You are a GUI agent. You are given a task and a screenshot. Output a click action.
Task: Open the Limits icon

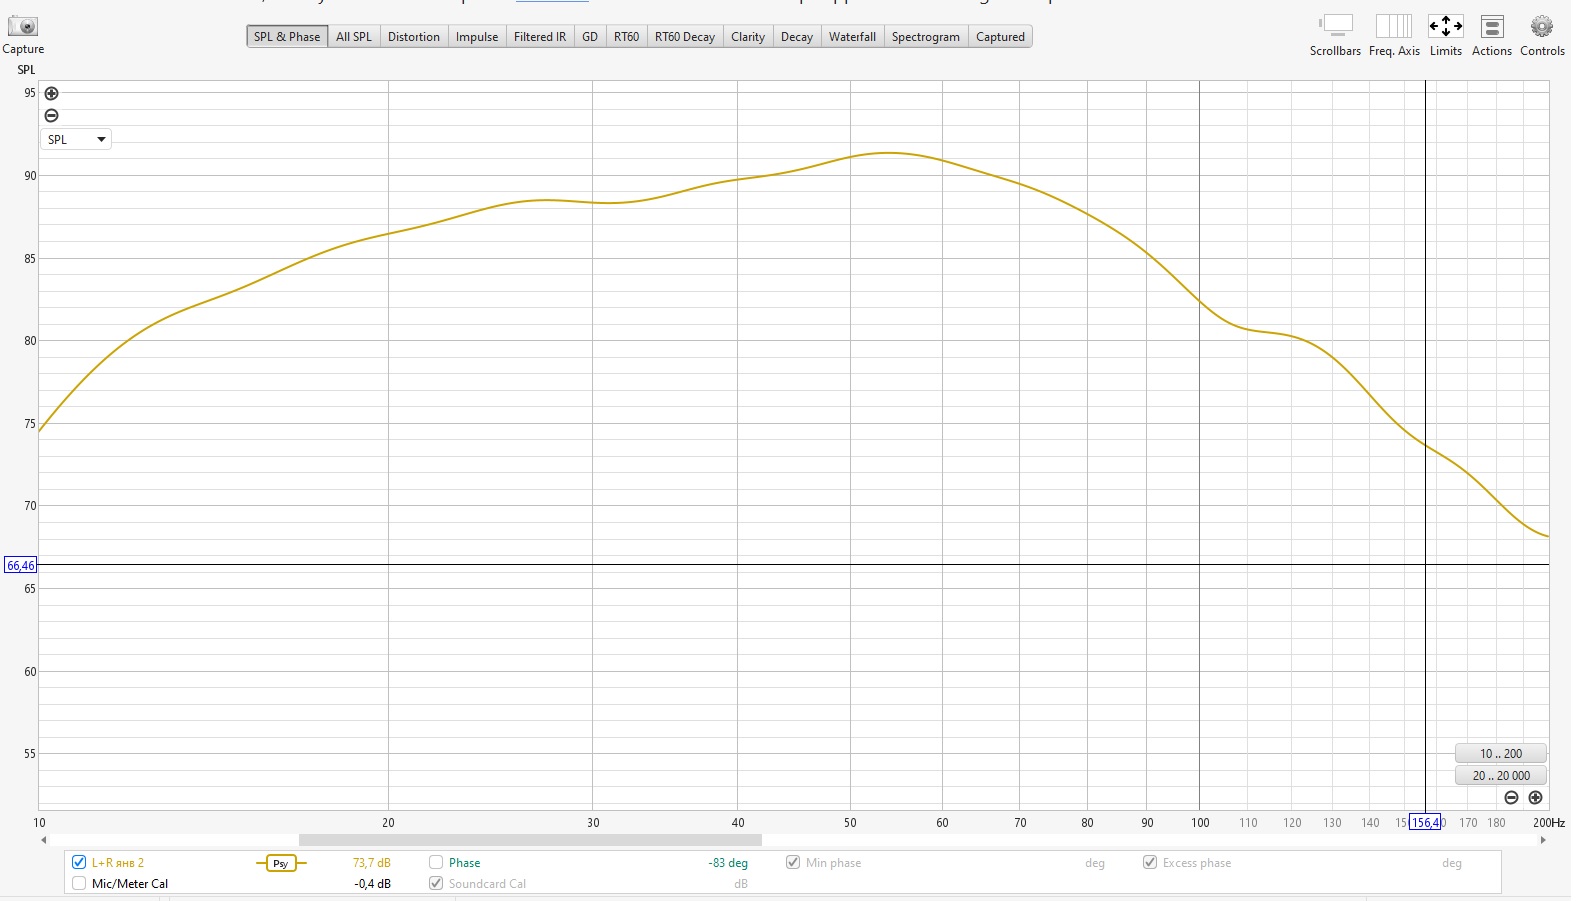1446,26
